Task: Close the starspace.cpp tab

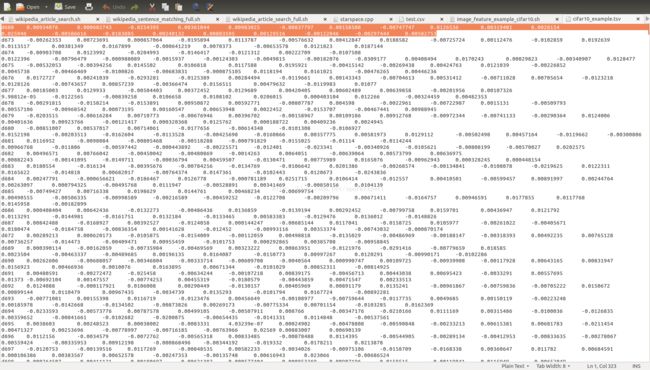Action: coord(391,19)
